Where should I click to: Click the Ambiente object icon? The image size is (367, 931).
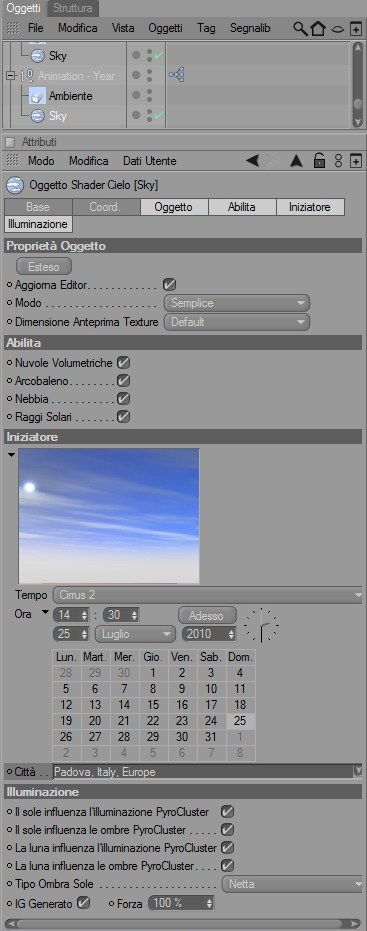[x=37, y=96]
